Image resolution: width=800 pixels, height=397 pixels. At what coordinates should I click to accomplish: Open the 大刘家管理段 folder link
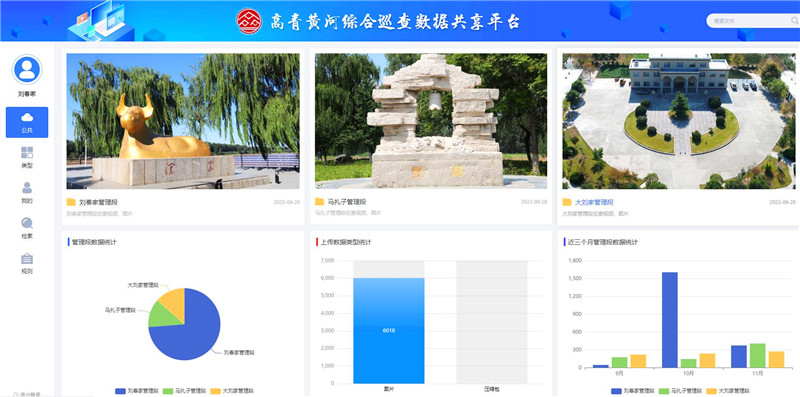(594, 202)
